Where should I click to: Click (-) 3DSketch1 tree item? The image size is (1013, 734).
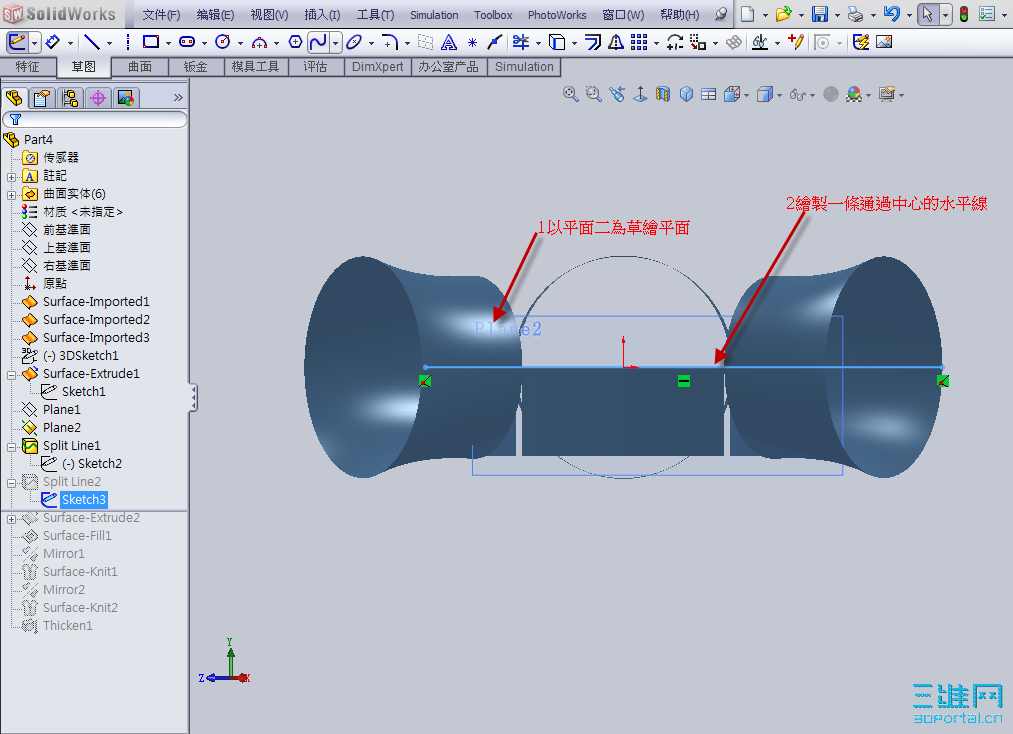[80, 356]
